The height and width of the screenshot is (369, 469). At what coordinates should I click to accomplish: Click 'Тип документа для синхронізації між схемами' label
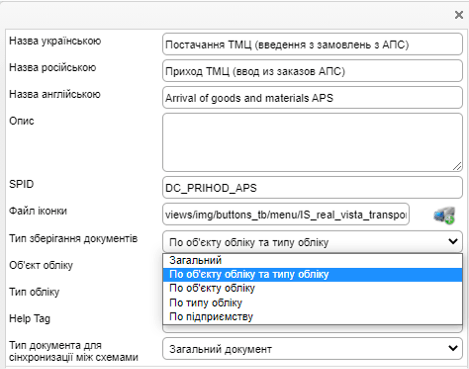coord(74,351)
